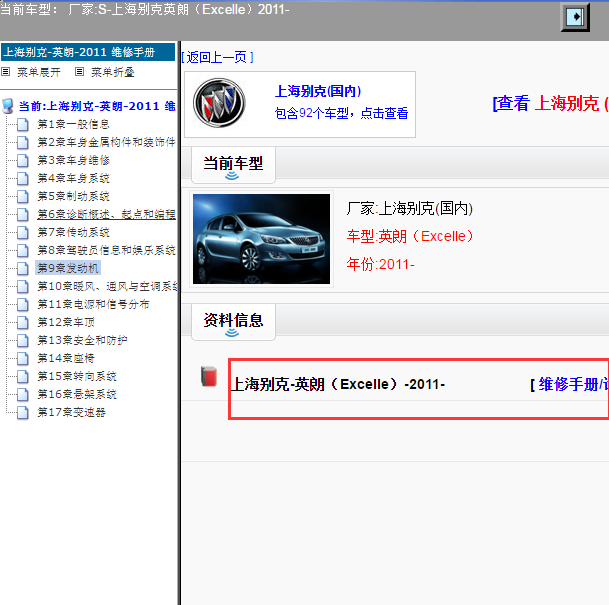The width and height of the screenshot is (609, 605).
Task: Click page icon for 第8章驾驶员信息和娱乐系统
Action: point(23,250)
